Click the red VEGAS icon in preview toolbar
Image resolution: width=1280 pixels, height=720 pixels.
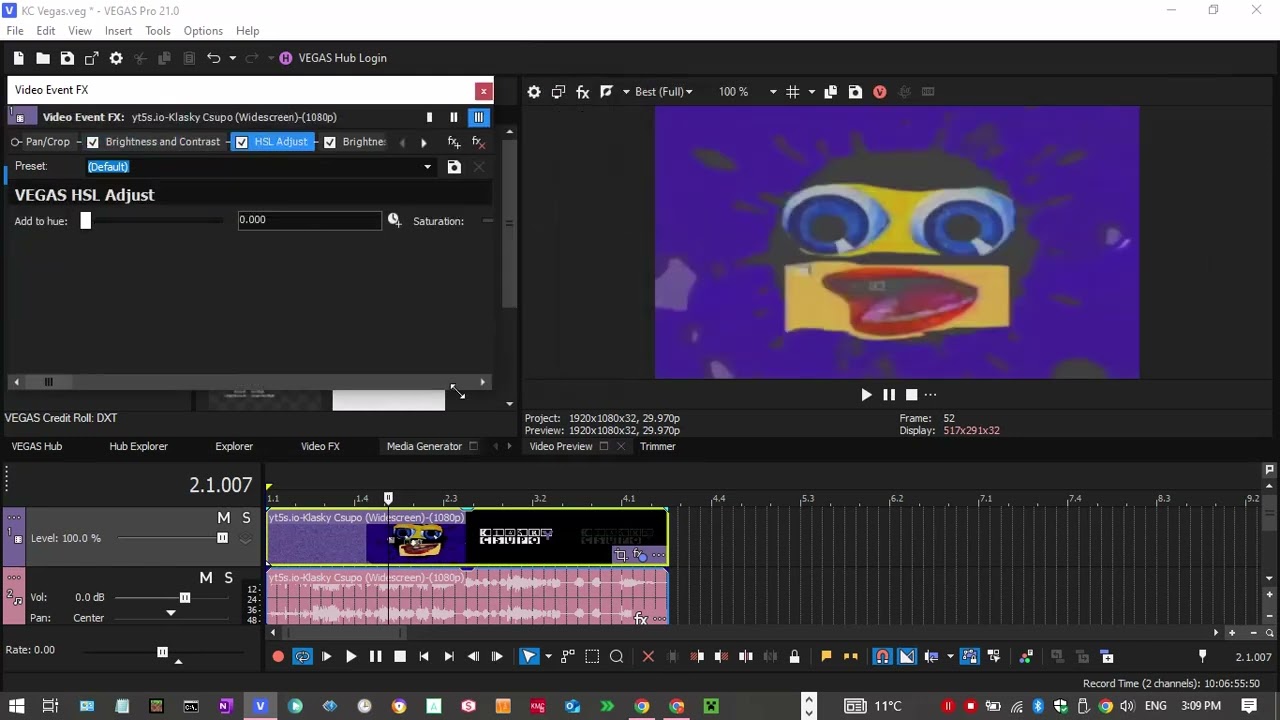click(x=880, y=92)
